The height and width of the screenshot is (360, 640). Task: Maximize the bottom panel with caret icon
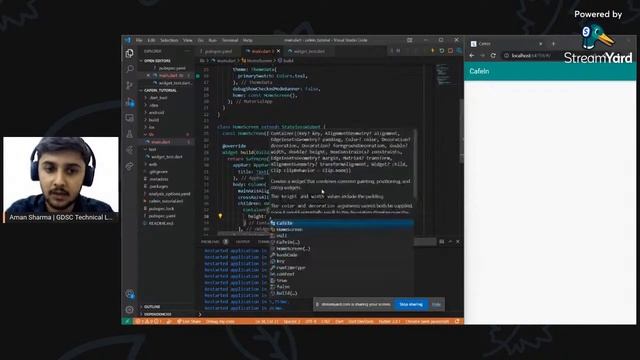point(450,242)
